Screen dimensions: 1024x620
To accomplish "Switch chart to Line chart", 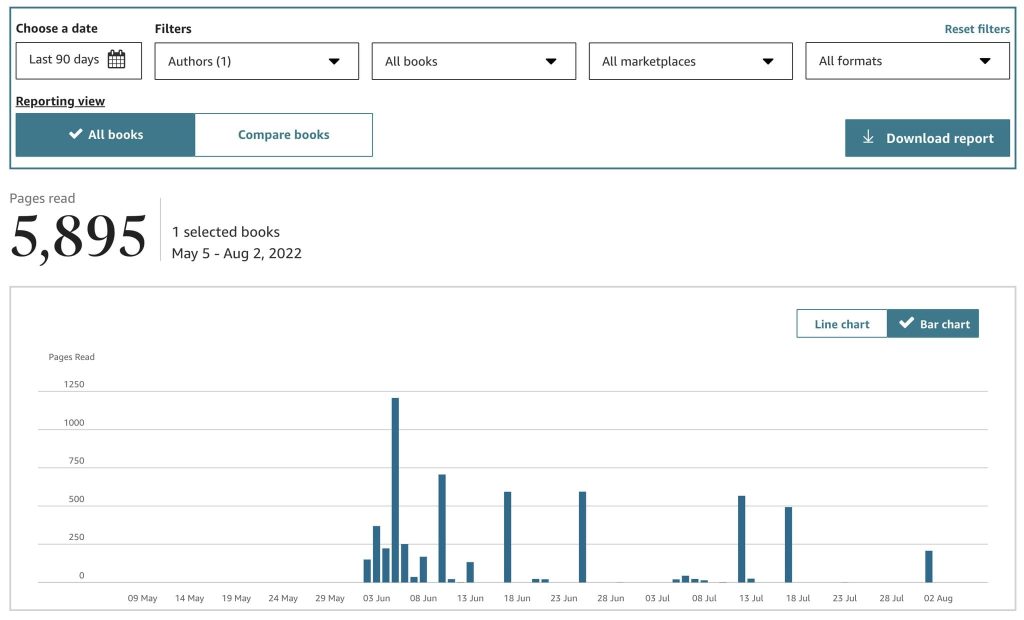I will click(840, 323).
